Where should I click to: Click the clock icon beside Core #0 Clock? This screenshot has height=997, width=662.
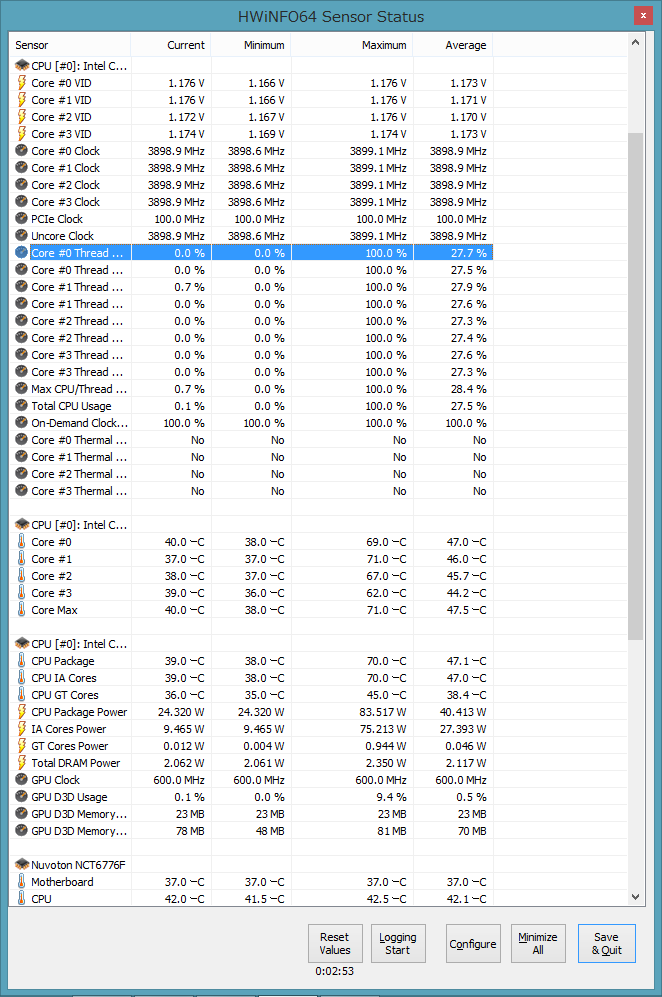[22, 151]
